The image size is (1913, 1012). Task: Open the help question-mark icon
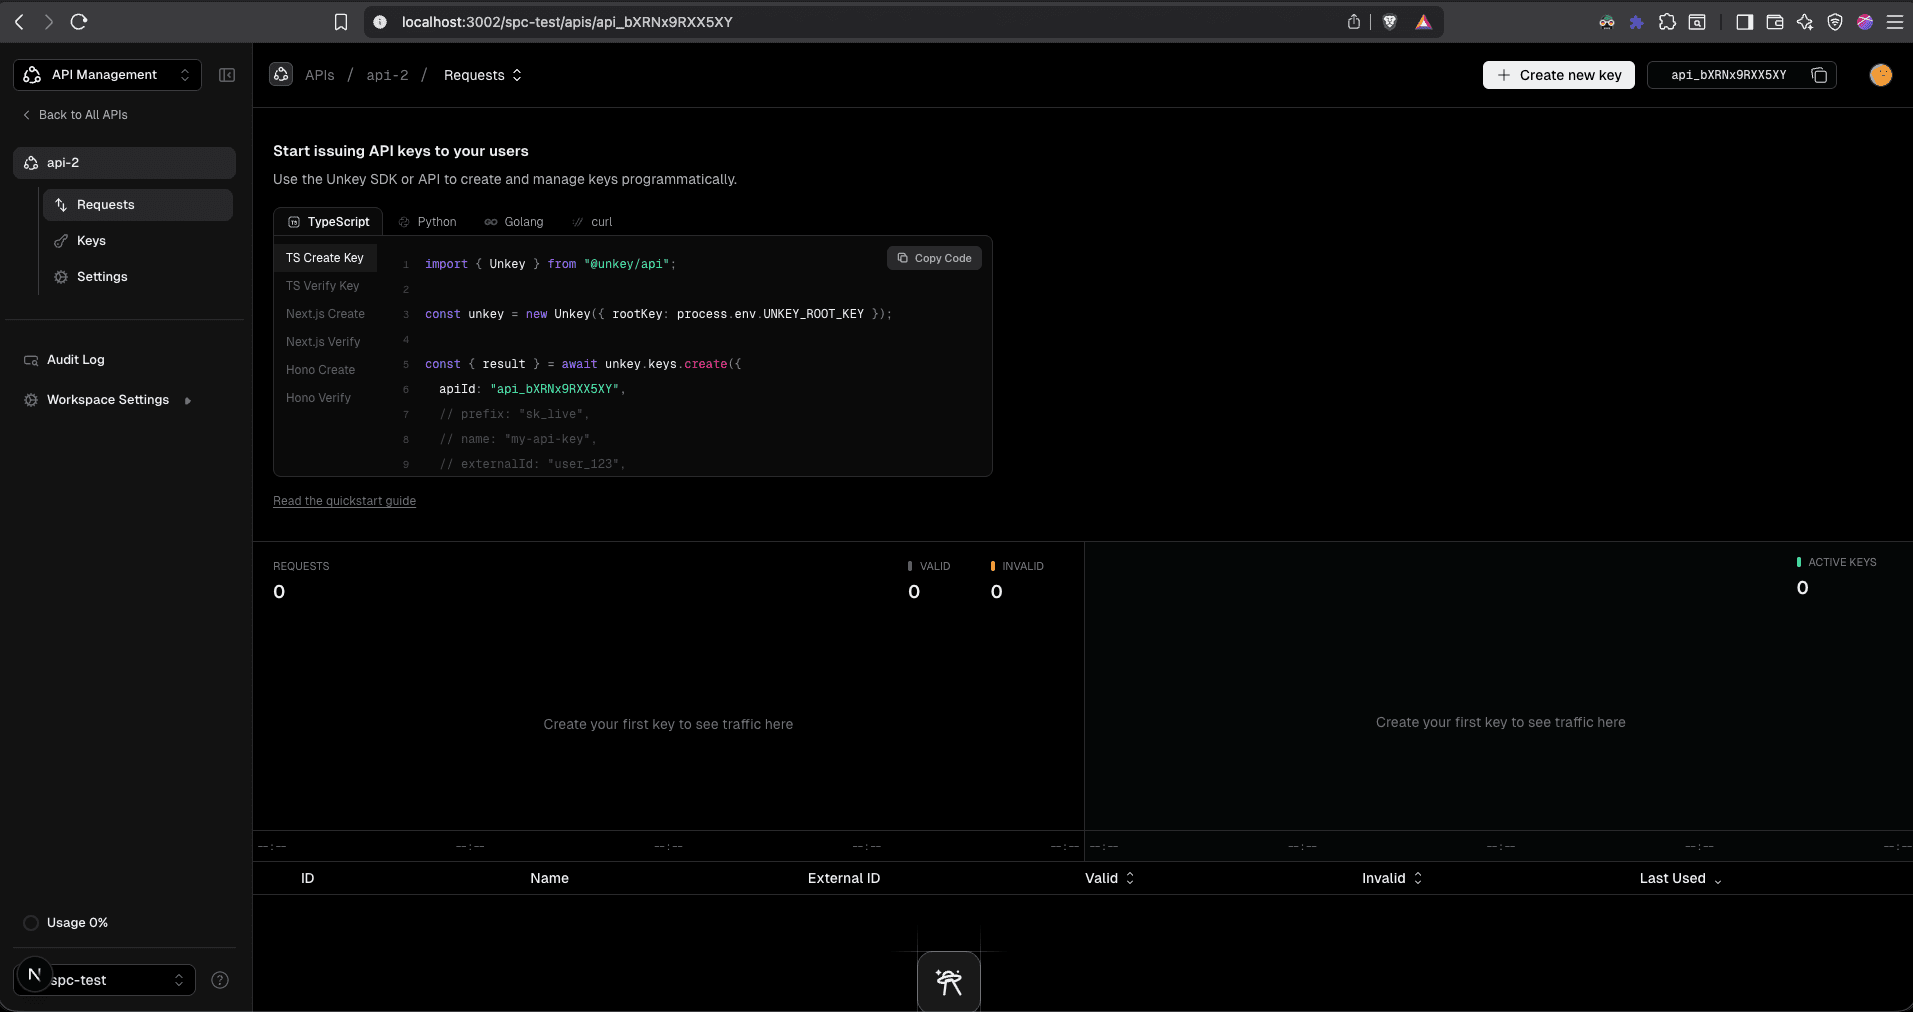(220, 980)
